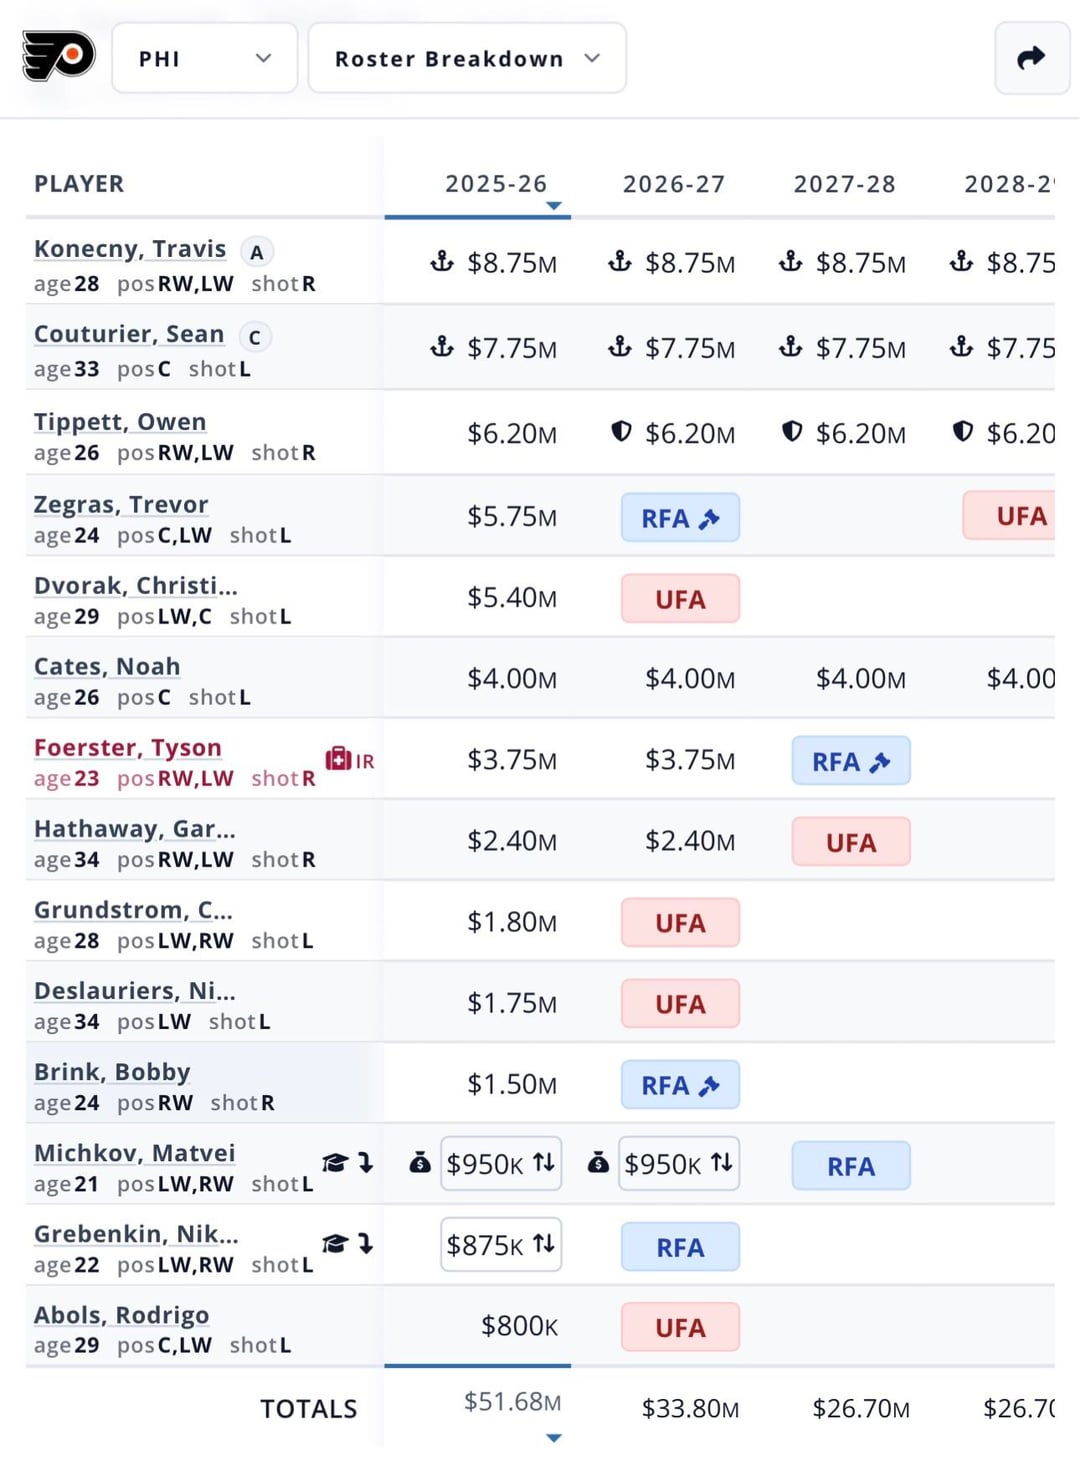Image resolution: width=1080 pixels, height=1460 pixels.
Task: Click Dvorak's 2026-27 UFA badge
Action: click(680, 599)
